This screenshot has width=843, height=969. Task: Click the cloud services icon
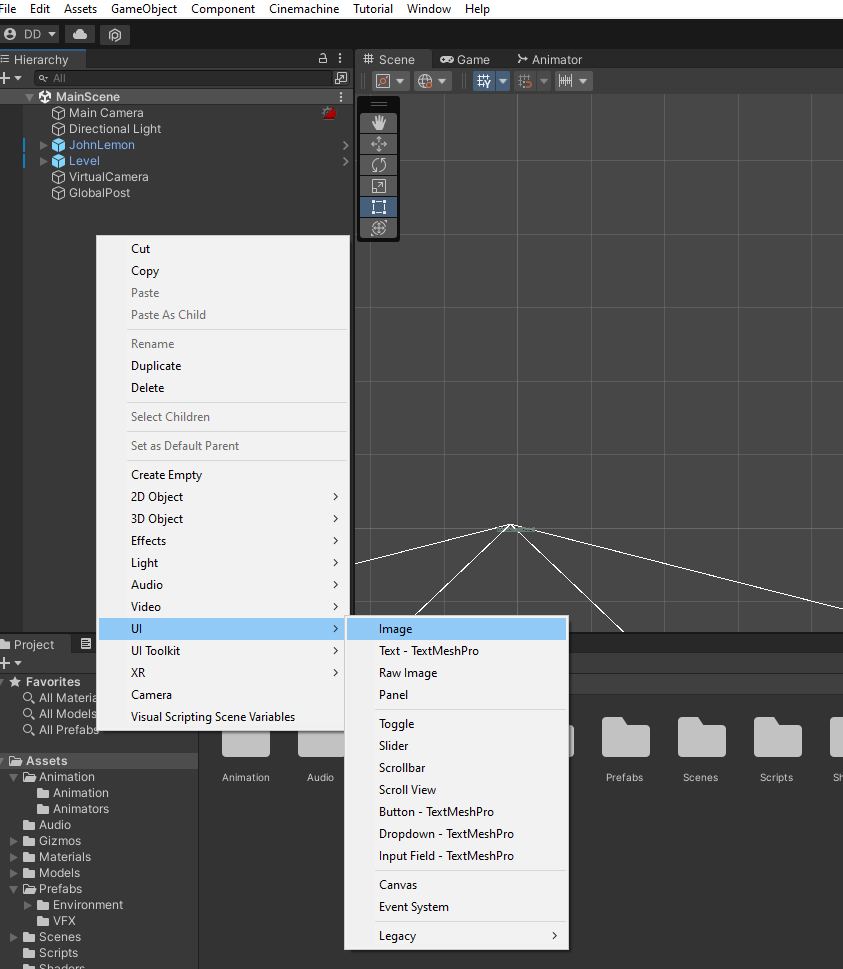pyautogui.click(x=80, y=35)
